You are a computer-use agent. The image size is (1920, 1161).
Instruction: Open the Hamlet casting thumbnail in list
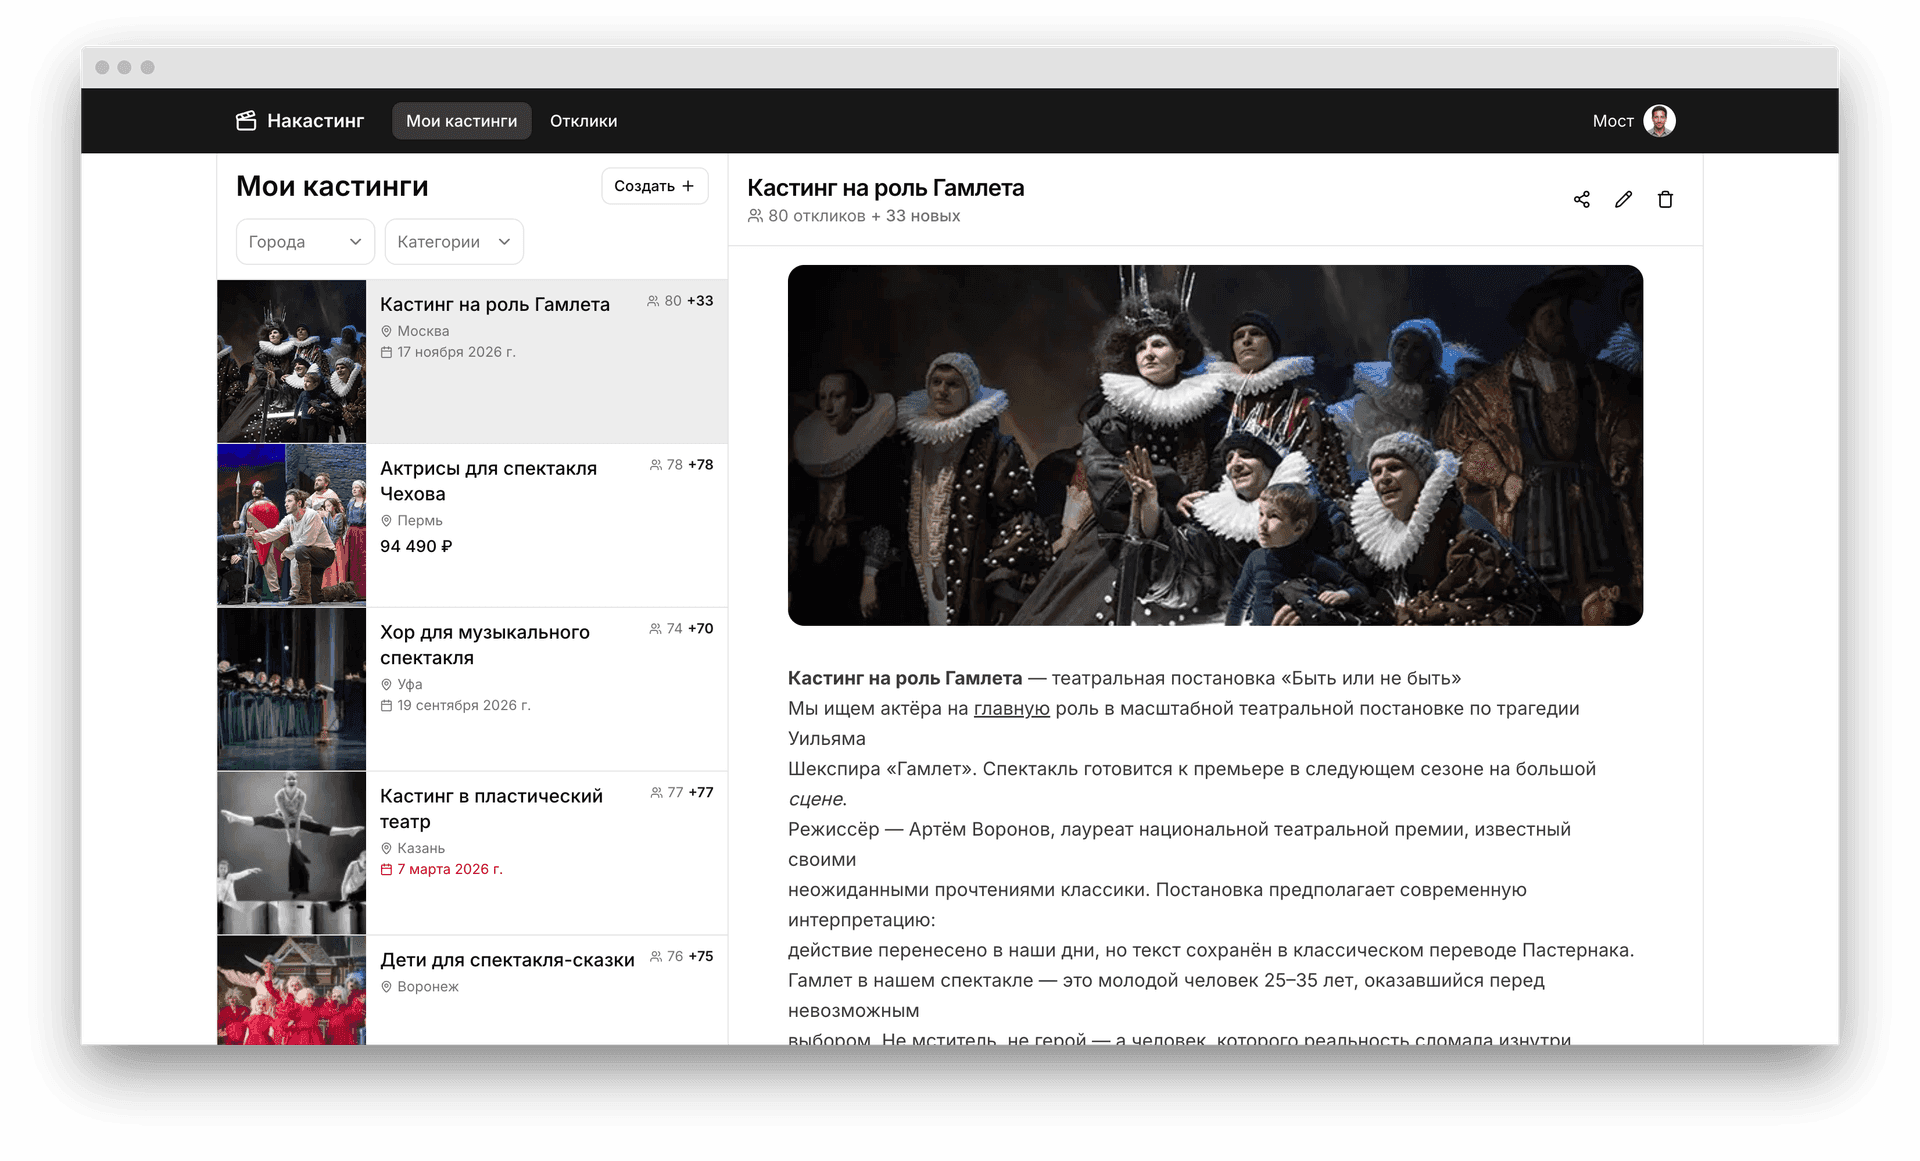tap(291, 361)
